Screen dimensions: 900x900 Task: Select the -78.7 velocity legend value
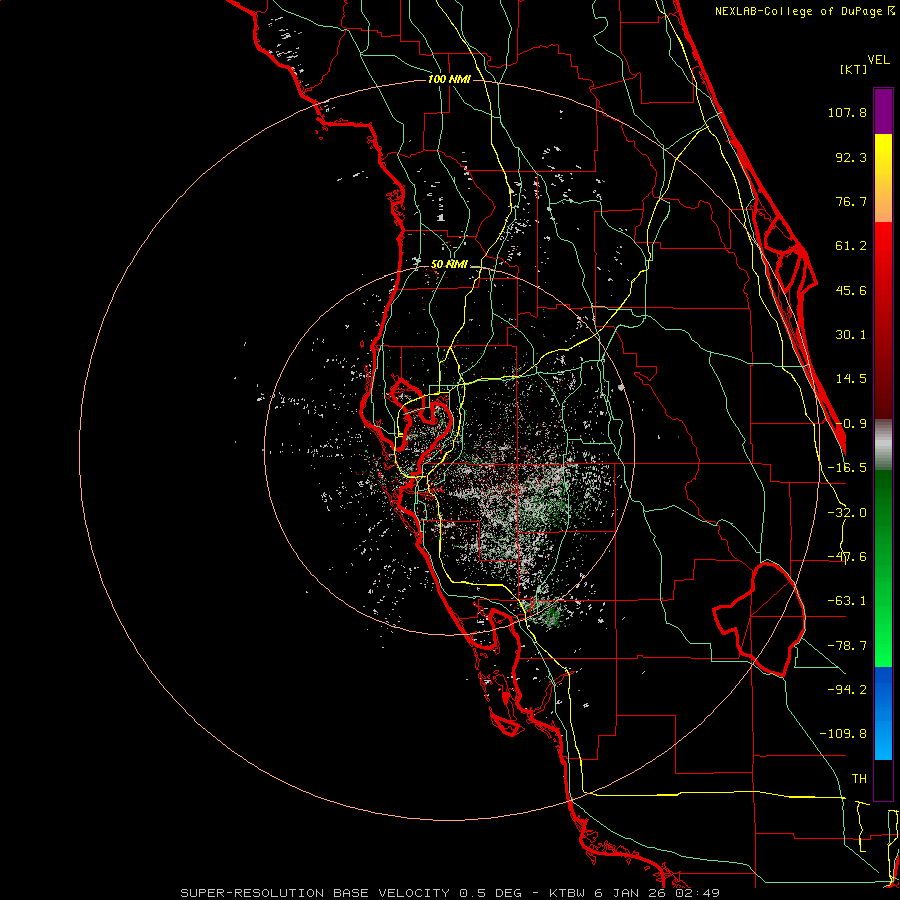847,646
